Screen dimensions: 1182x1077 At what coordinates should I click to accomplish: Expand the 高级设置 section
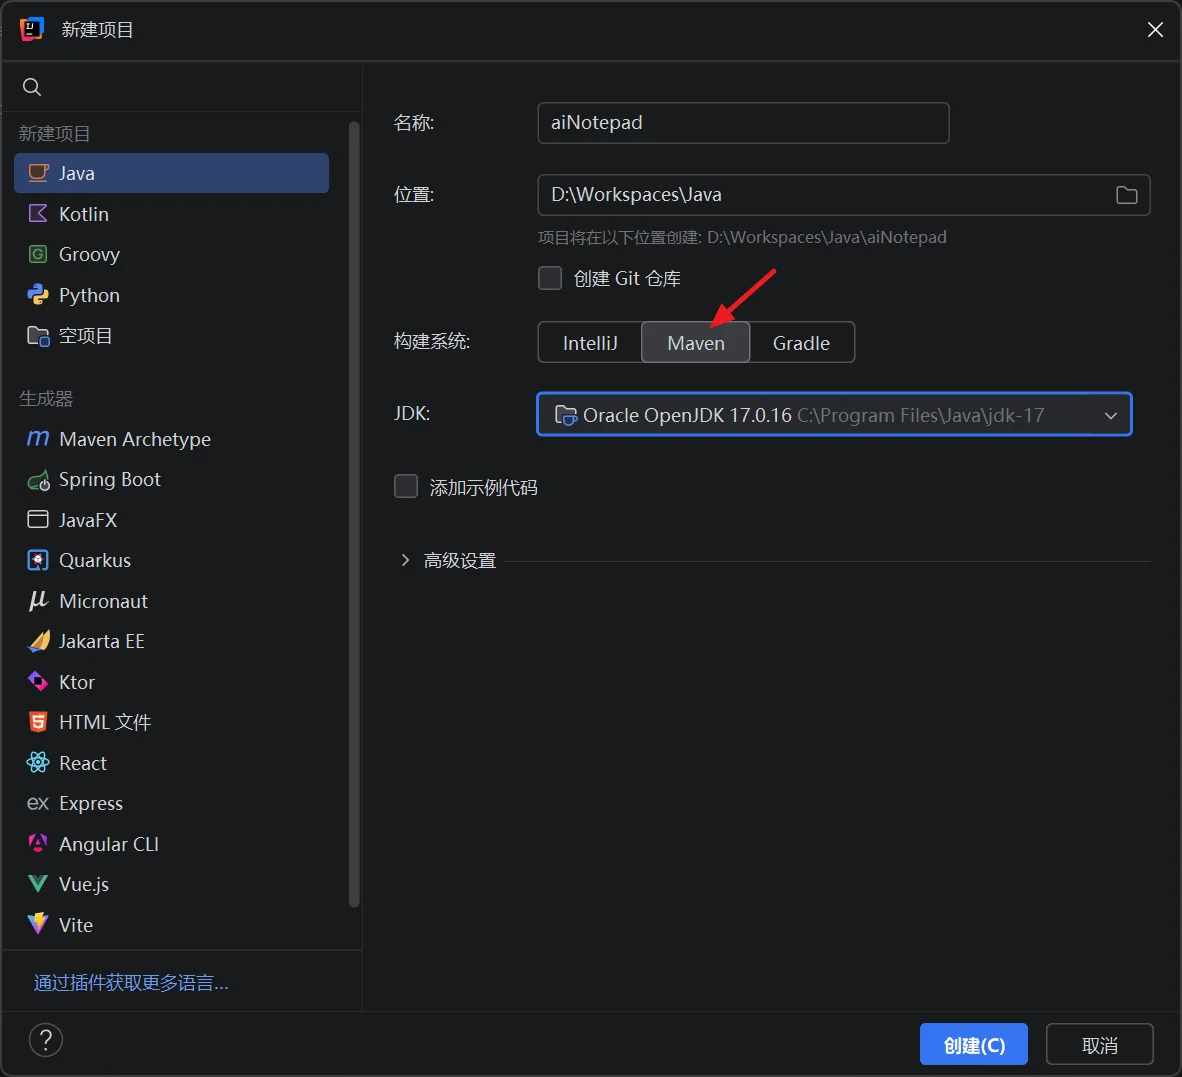[x=405, y=560]
